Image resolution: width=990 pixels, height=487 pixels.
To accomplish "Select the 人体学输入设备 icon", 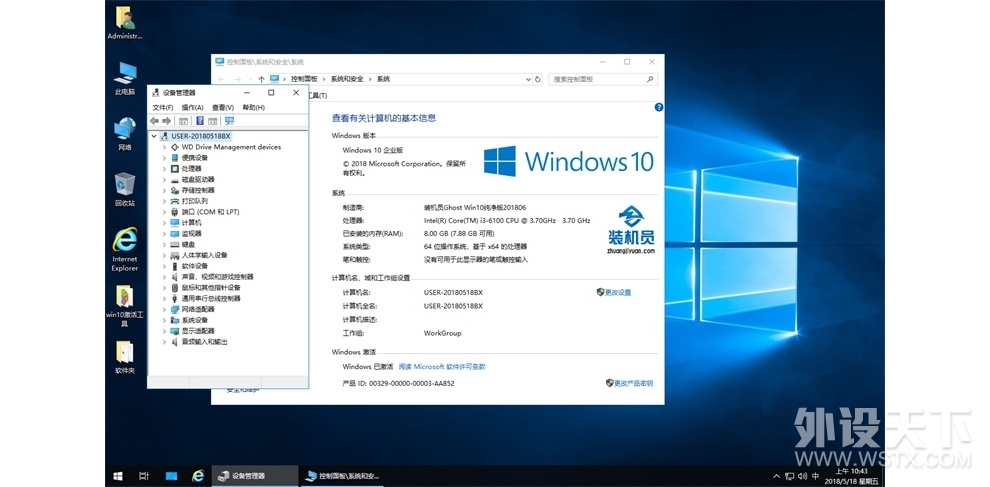I will (x=175, y=255).
